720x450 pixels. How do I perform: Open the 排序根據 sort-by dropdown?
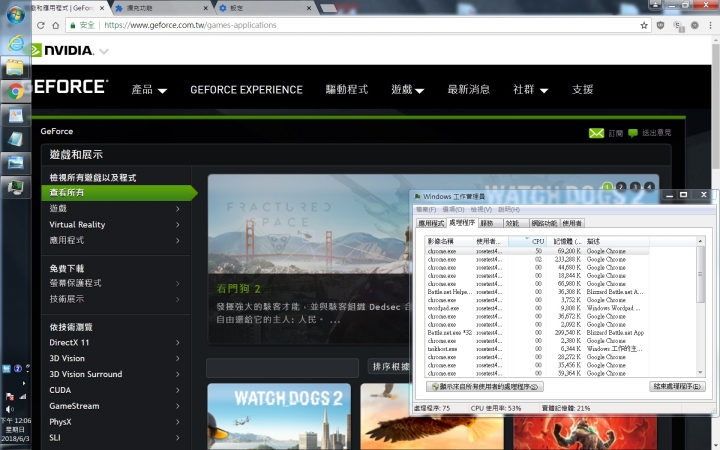click(389, 366)
